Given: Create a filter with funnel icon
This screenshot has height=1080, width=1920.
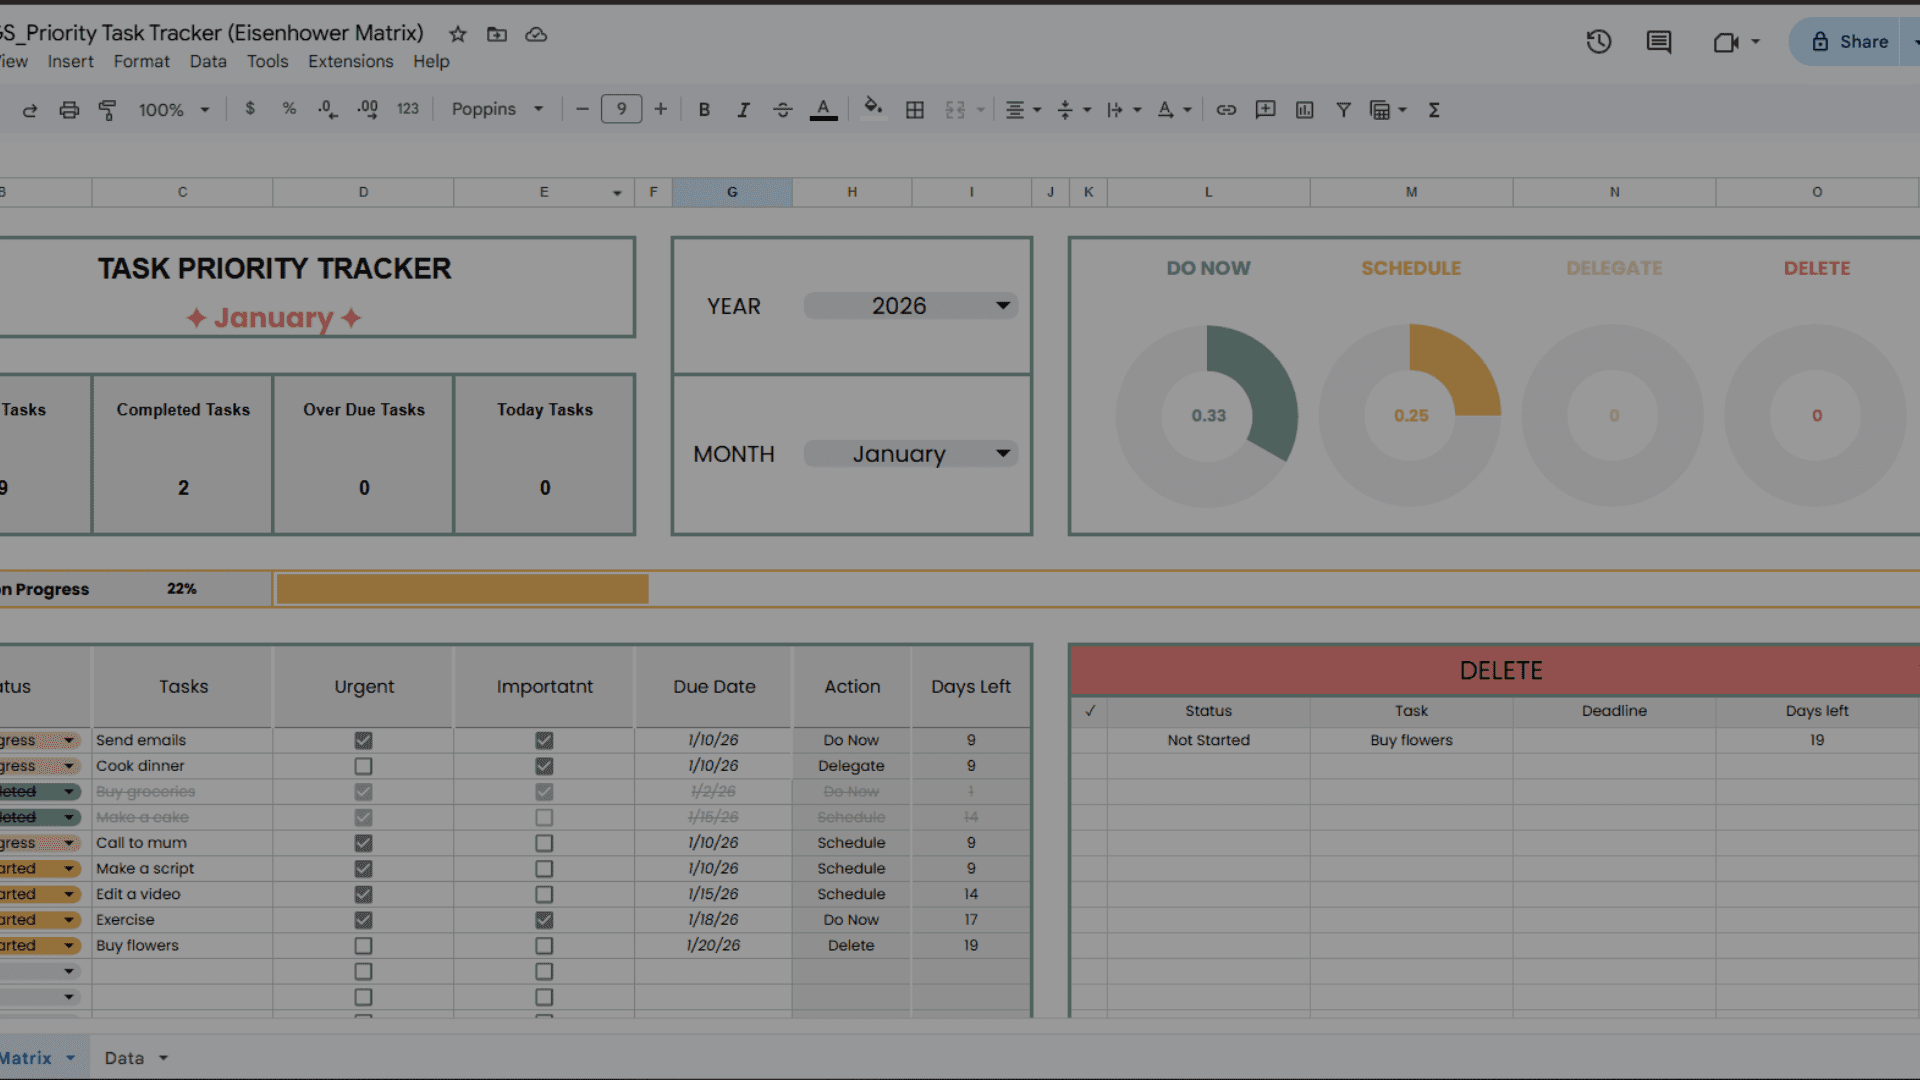Looking at the screenshot, I should click(x=1344, y=110).
